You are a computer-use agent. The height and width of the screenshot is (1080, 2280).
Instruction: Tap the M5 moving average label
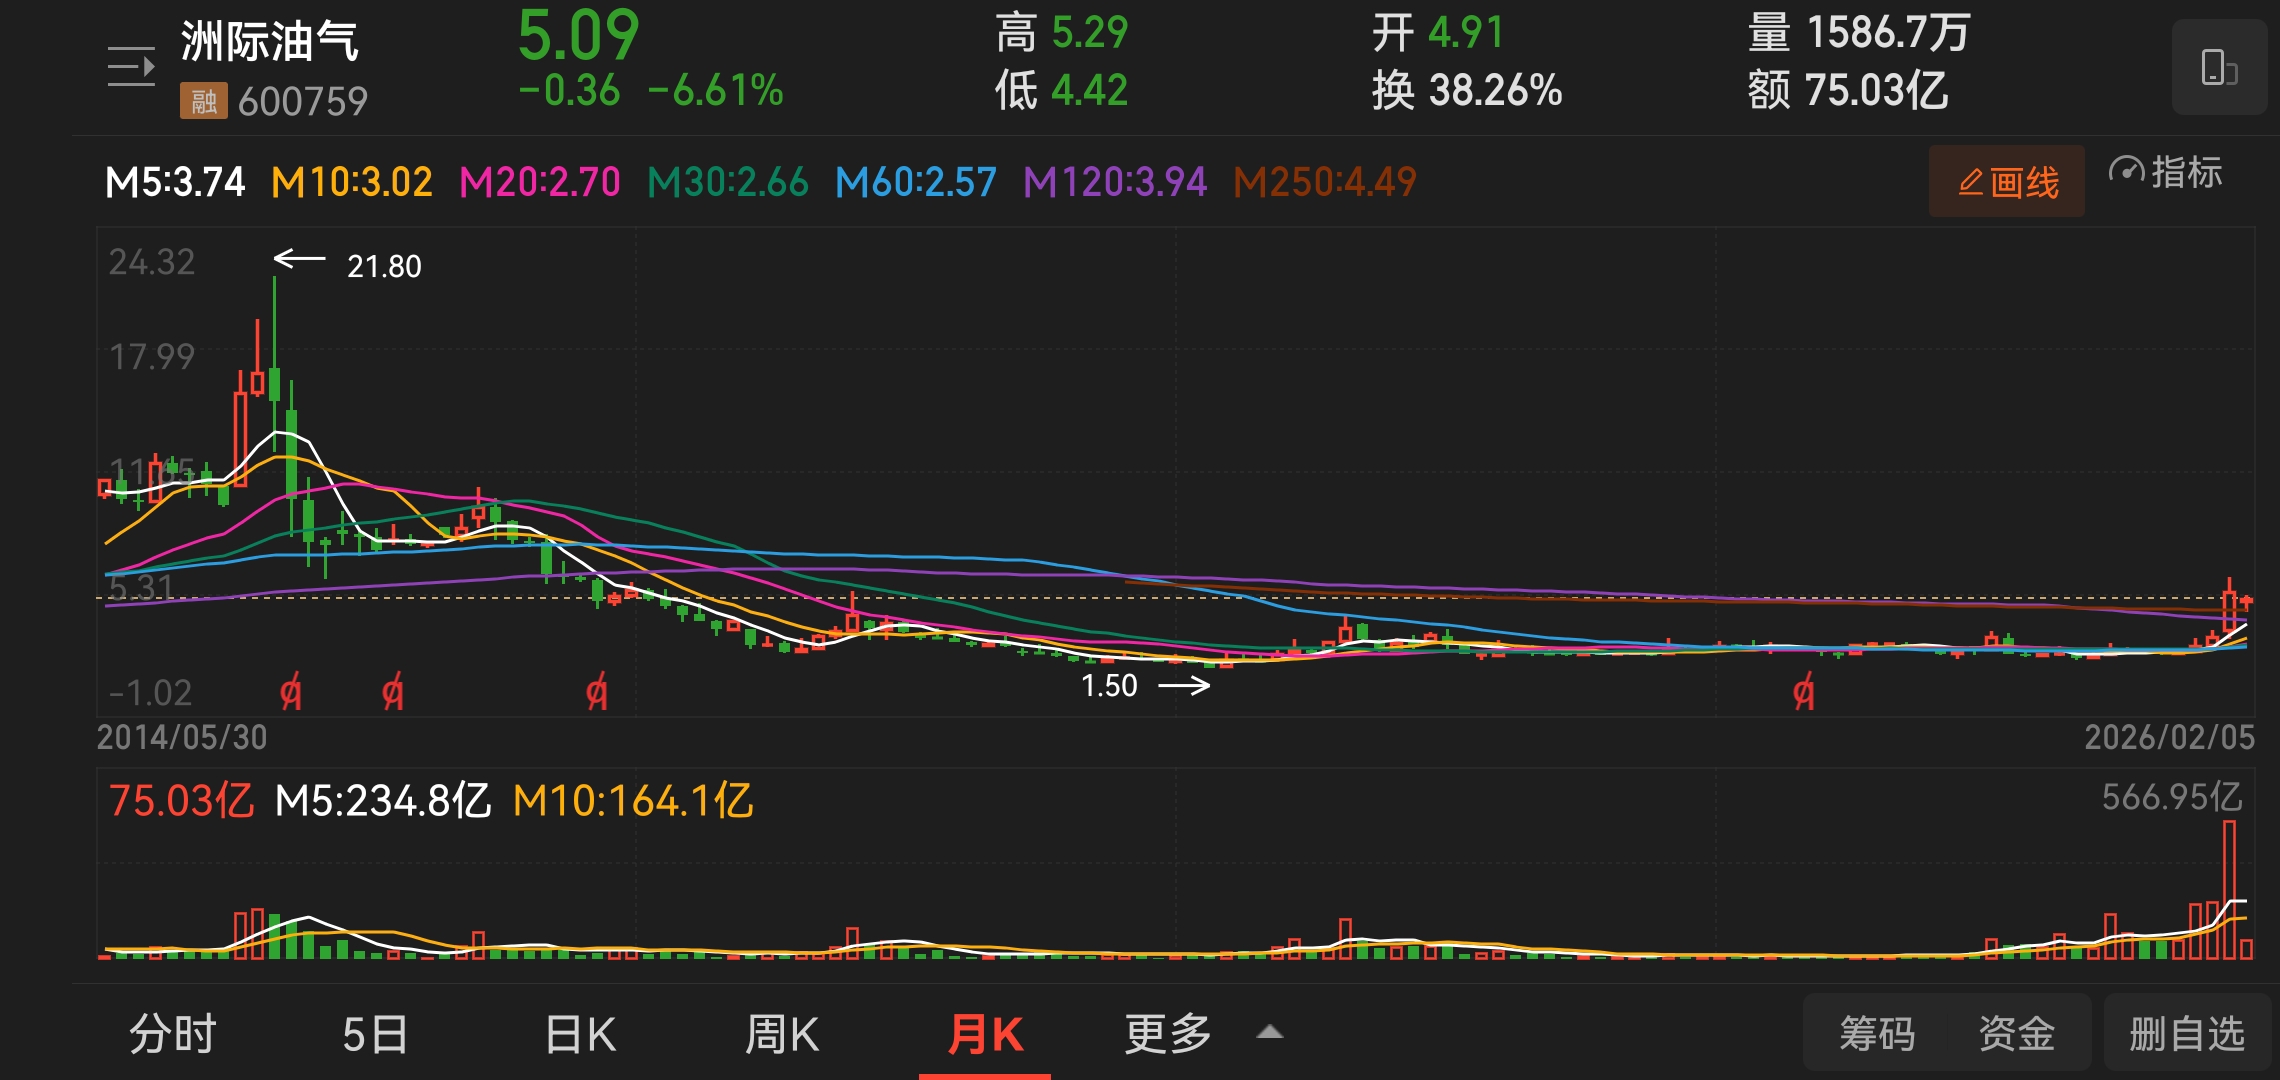[175, 182]
